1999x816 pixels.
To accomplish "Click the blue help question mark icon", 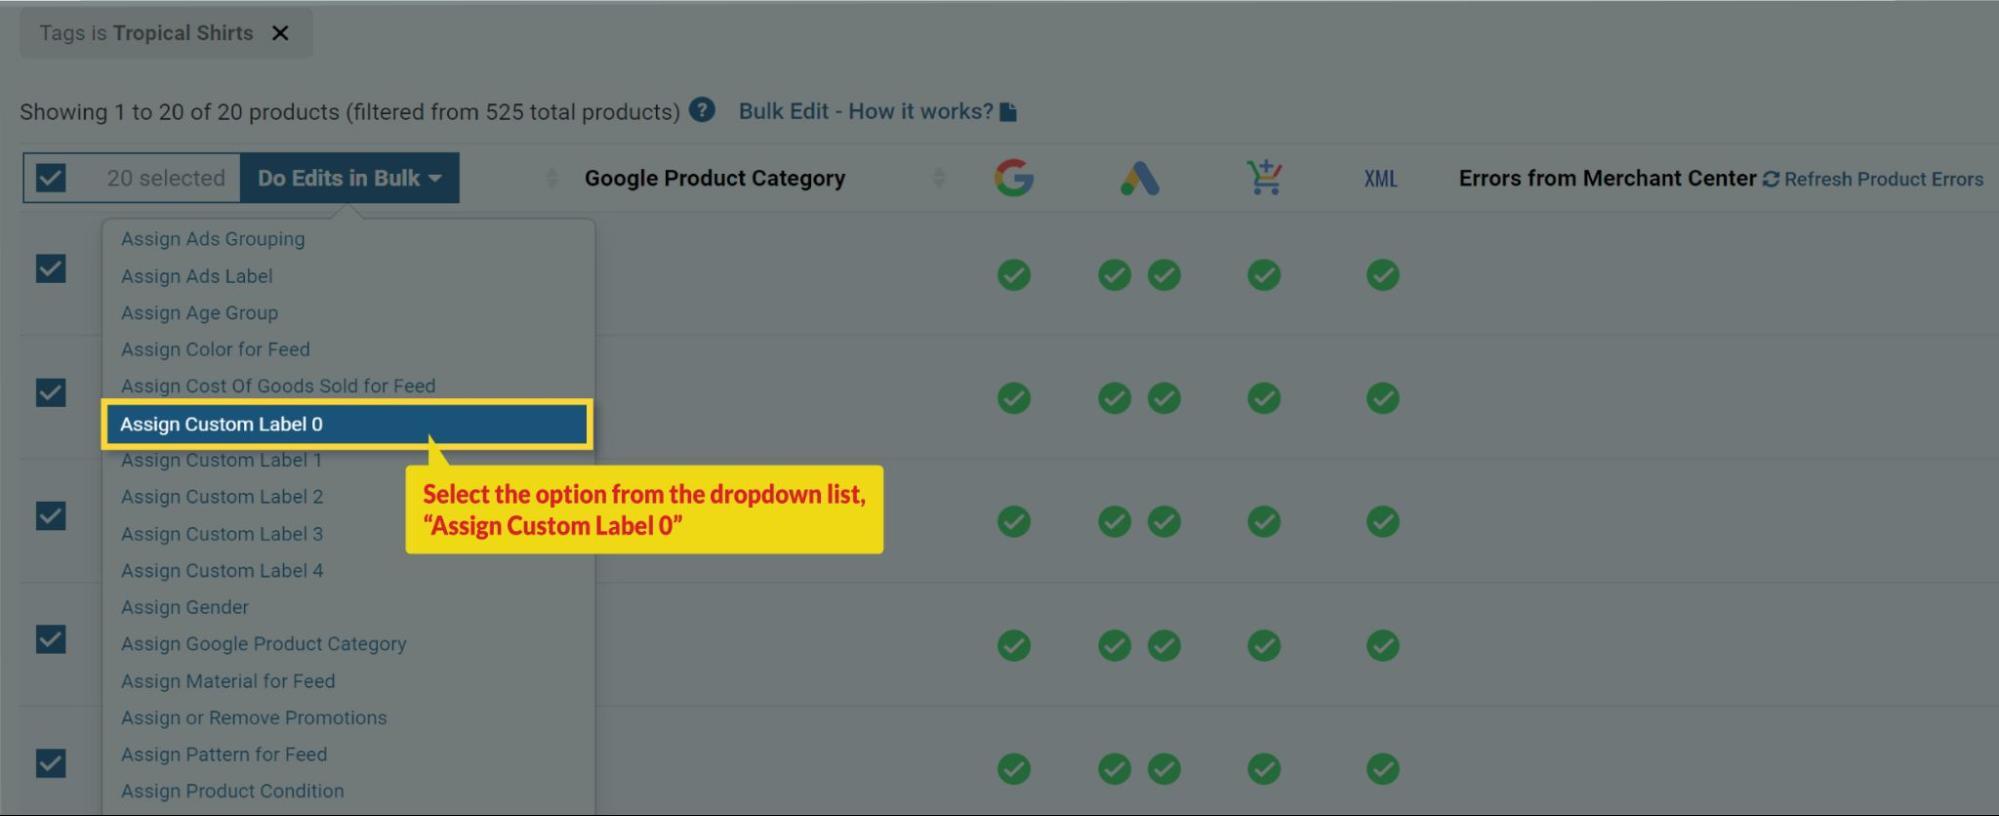I will tap(702, 110).
